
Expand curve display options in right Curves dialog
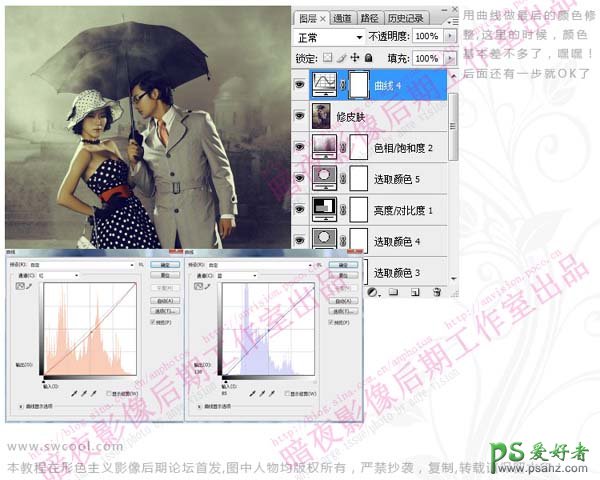pos(199,406)
